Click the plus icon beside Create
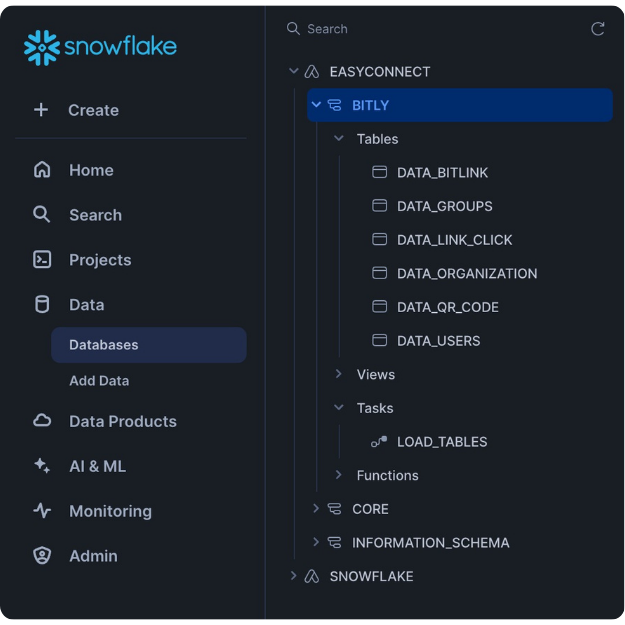625x625 pixels. [x=41, y=110]
